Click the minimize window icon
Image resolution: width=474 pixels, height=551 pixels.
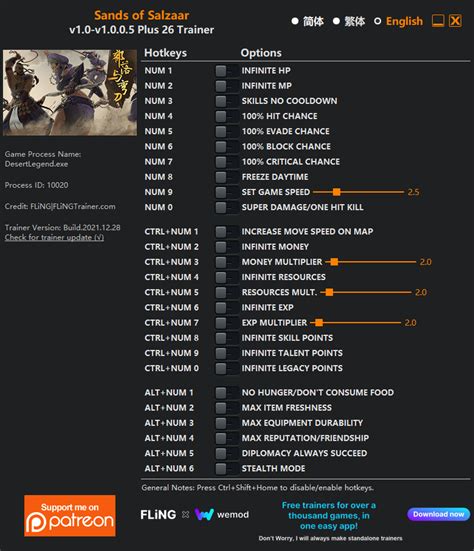pyautogui.click(x=438, y=21)
